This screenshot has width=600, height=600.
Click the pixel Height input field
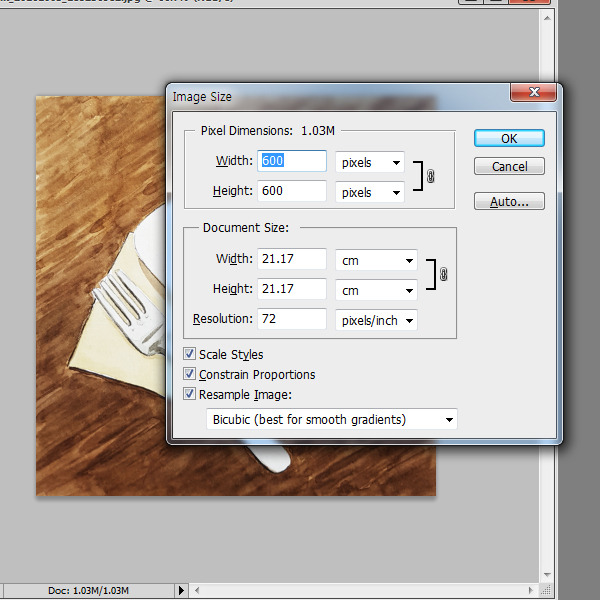(x=292, y=191)
